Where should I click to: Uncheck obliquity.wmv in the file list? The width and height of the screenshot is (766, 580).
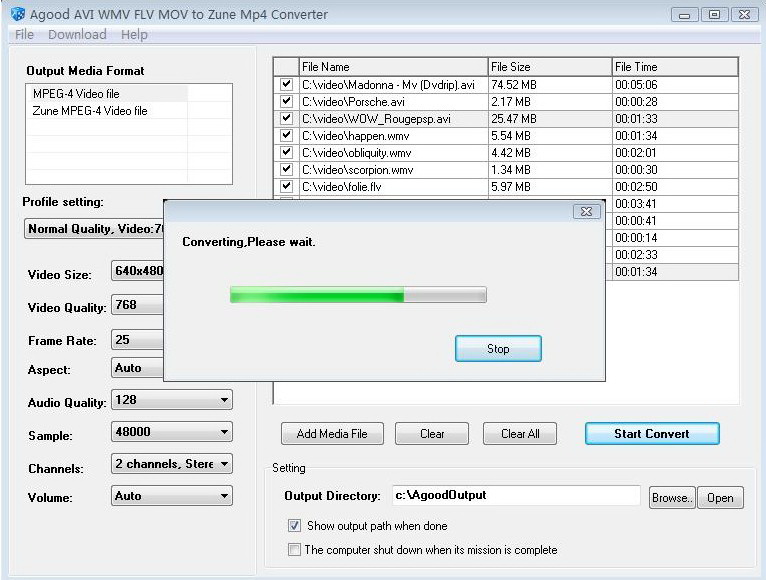[286, 152]
